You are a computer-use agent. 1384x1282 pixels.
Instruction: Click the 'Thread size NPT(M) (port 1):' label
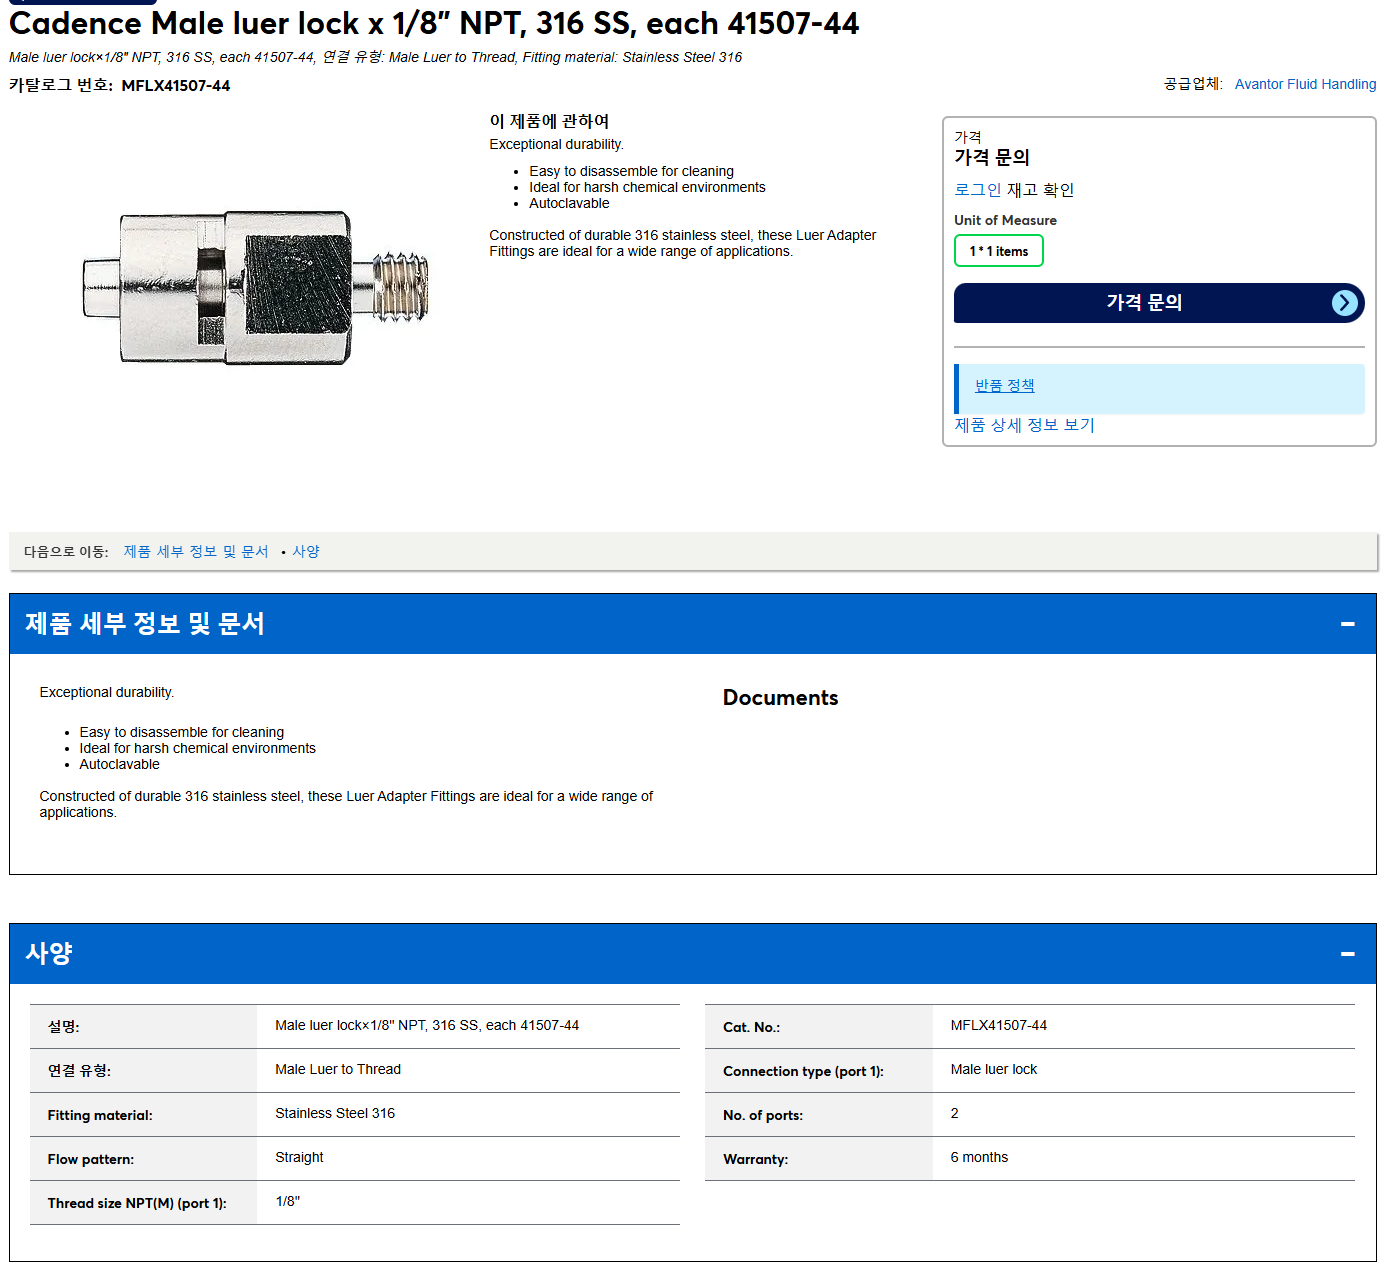pos(137,1203)
